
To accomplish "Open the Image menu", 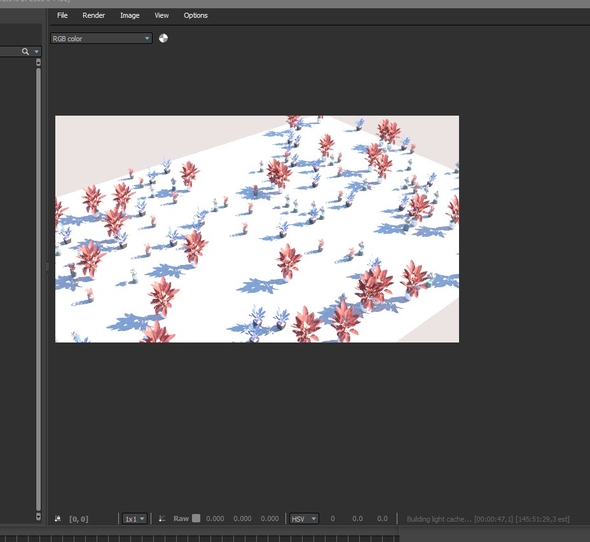I will click(x=129, y=15).
